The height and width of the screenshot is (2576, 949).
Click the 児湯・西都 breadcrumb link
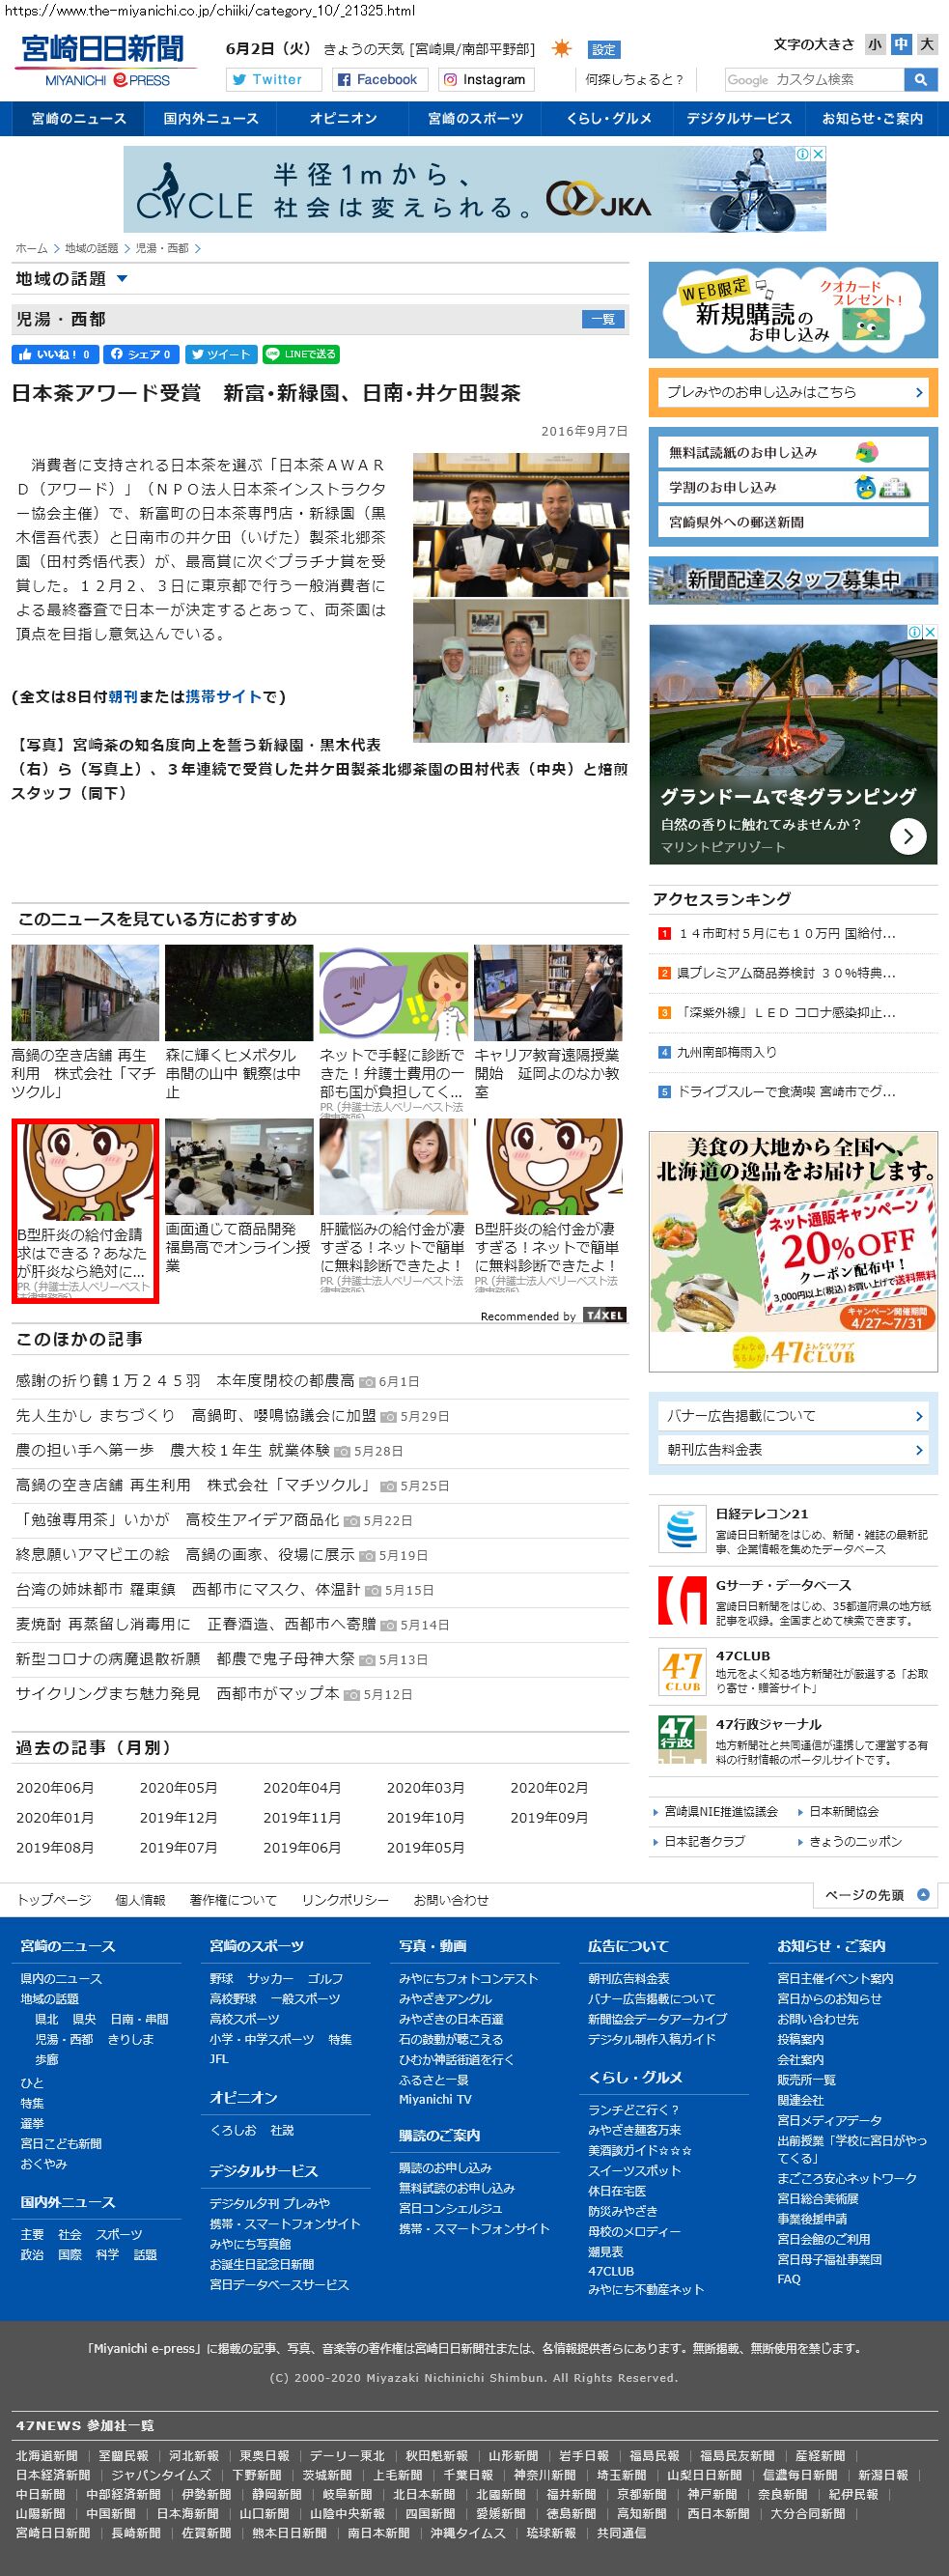point(161,248)
